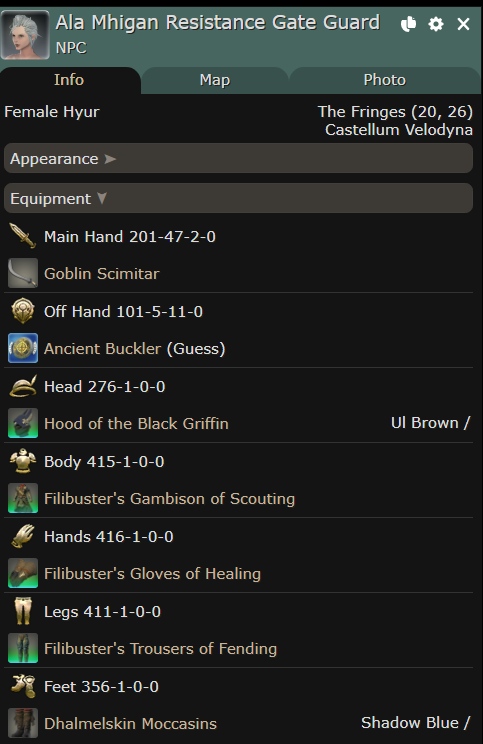The height and width of the screenshot is (744, 483).
Task: Click the Hood of the Black Griffin icon
Action: tap(23, 423)
